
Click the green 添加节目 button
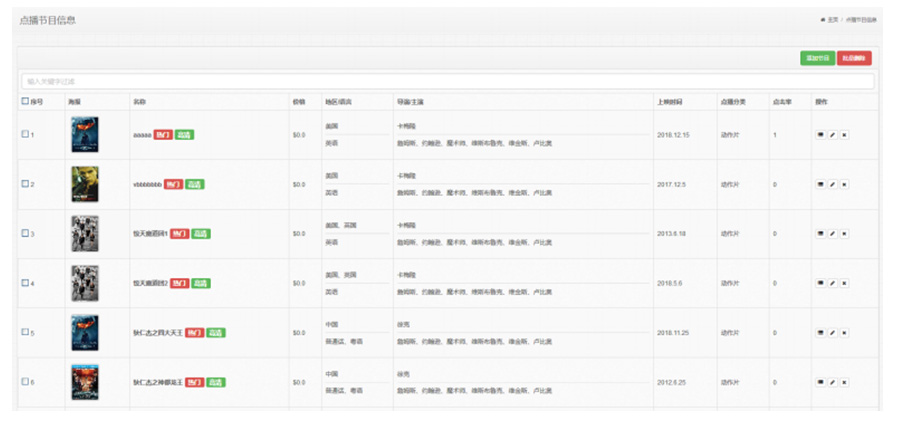[x=817, y=58]
